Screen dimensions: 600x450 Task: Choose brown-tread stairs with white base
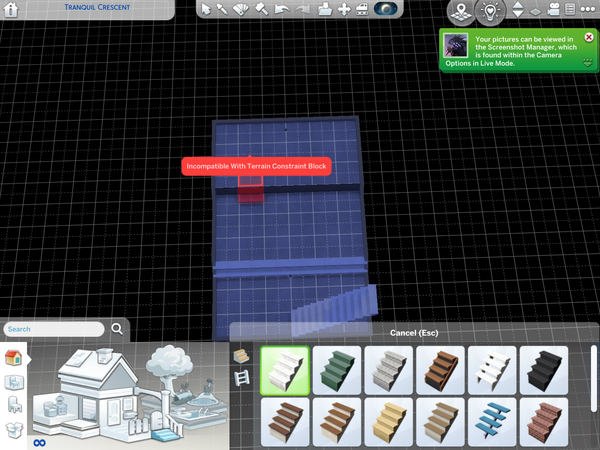[285, 422]
